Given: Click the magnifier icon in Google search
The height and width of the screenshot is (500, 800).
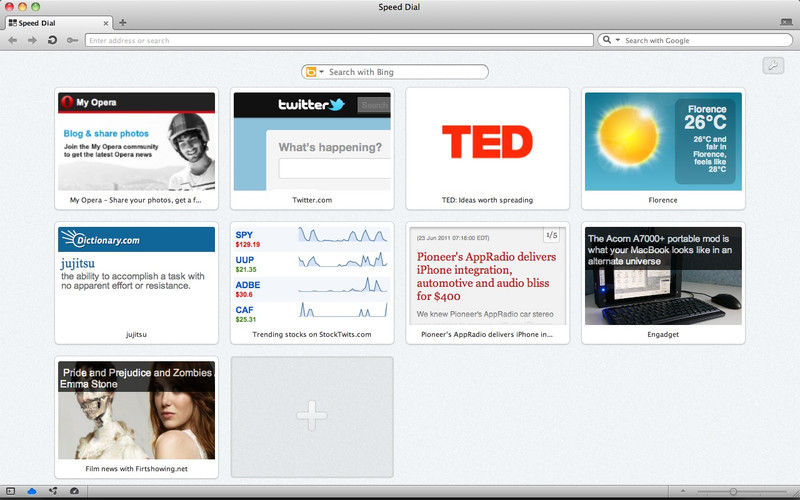Looking at the screenshot, I should pos(607,40).
